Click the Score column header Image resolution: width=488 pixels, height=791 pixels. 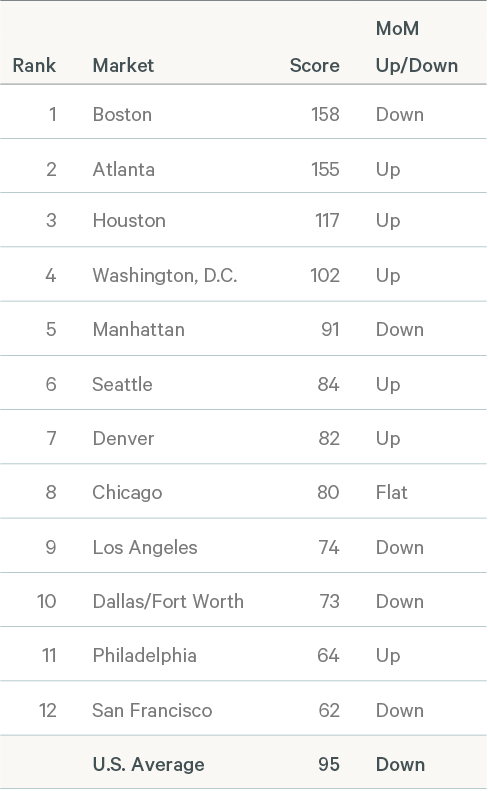click(314, 65)
